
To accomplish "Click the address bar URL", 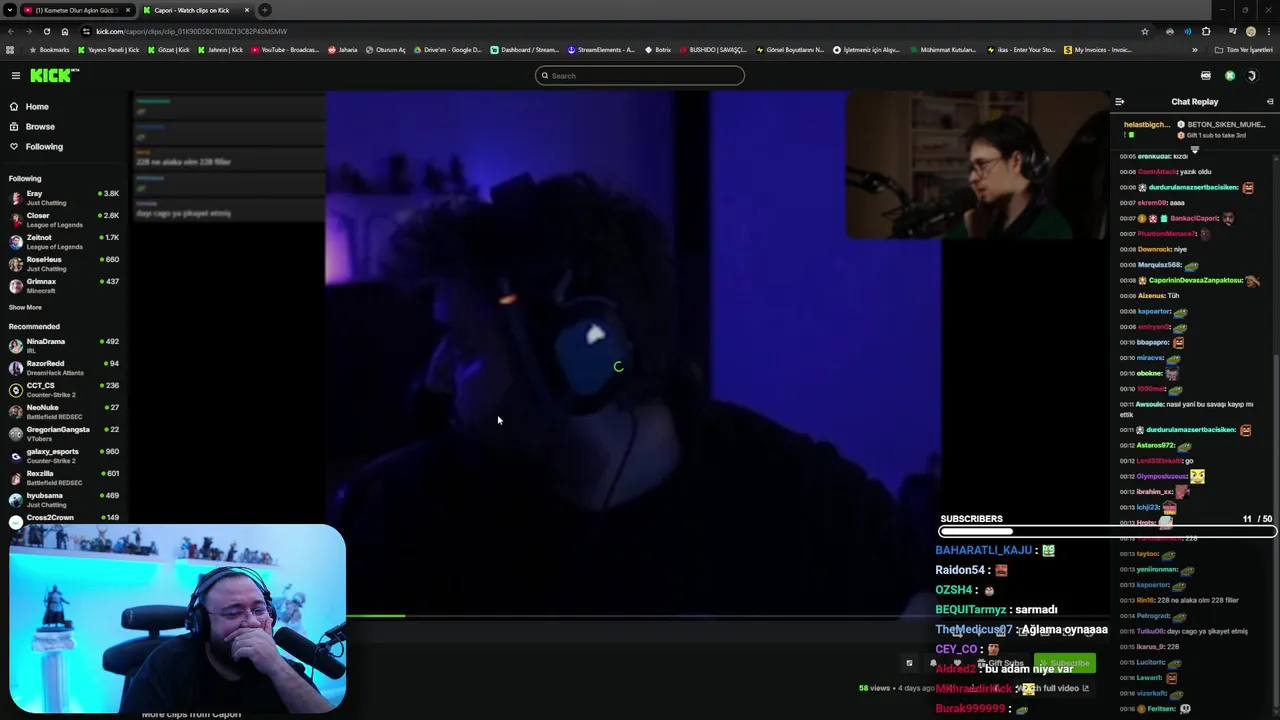I will (191, 31).
